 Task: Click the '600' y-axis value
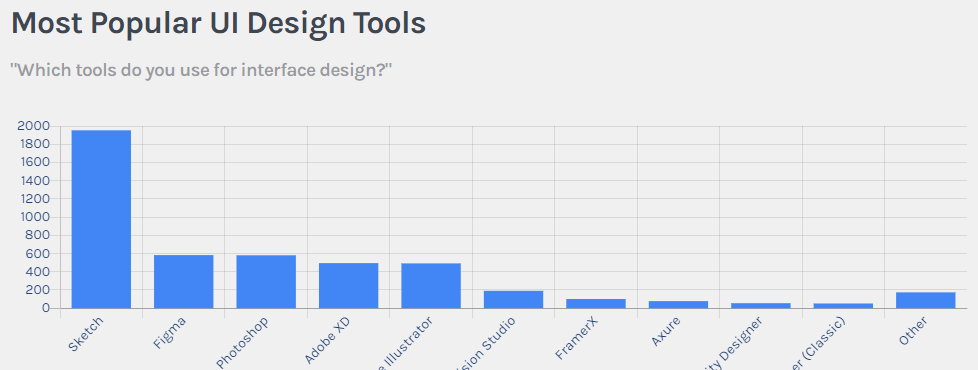coord(37,253)
